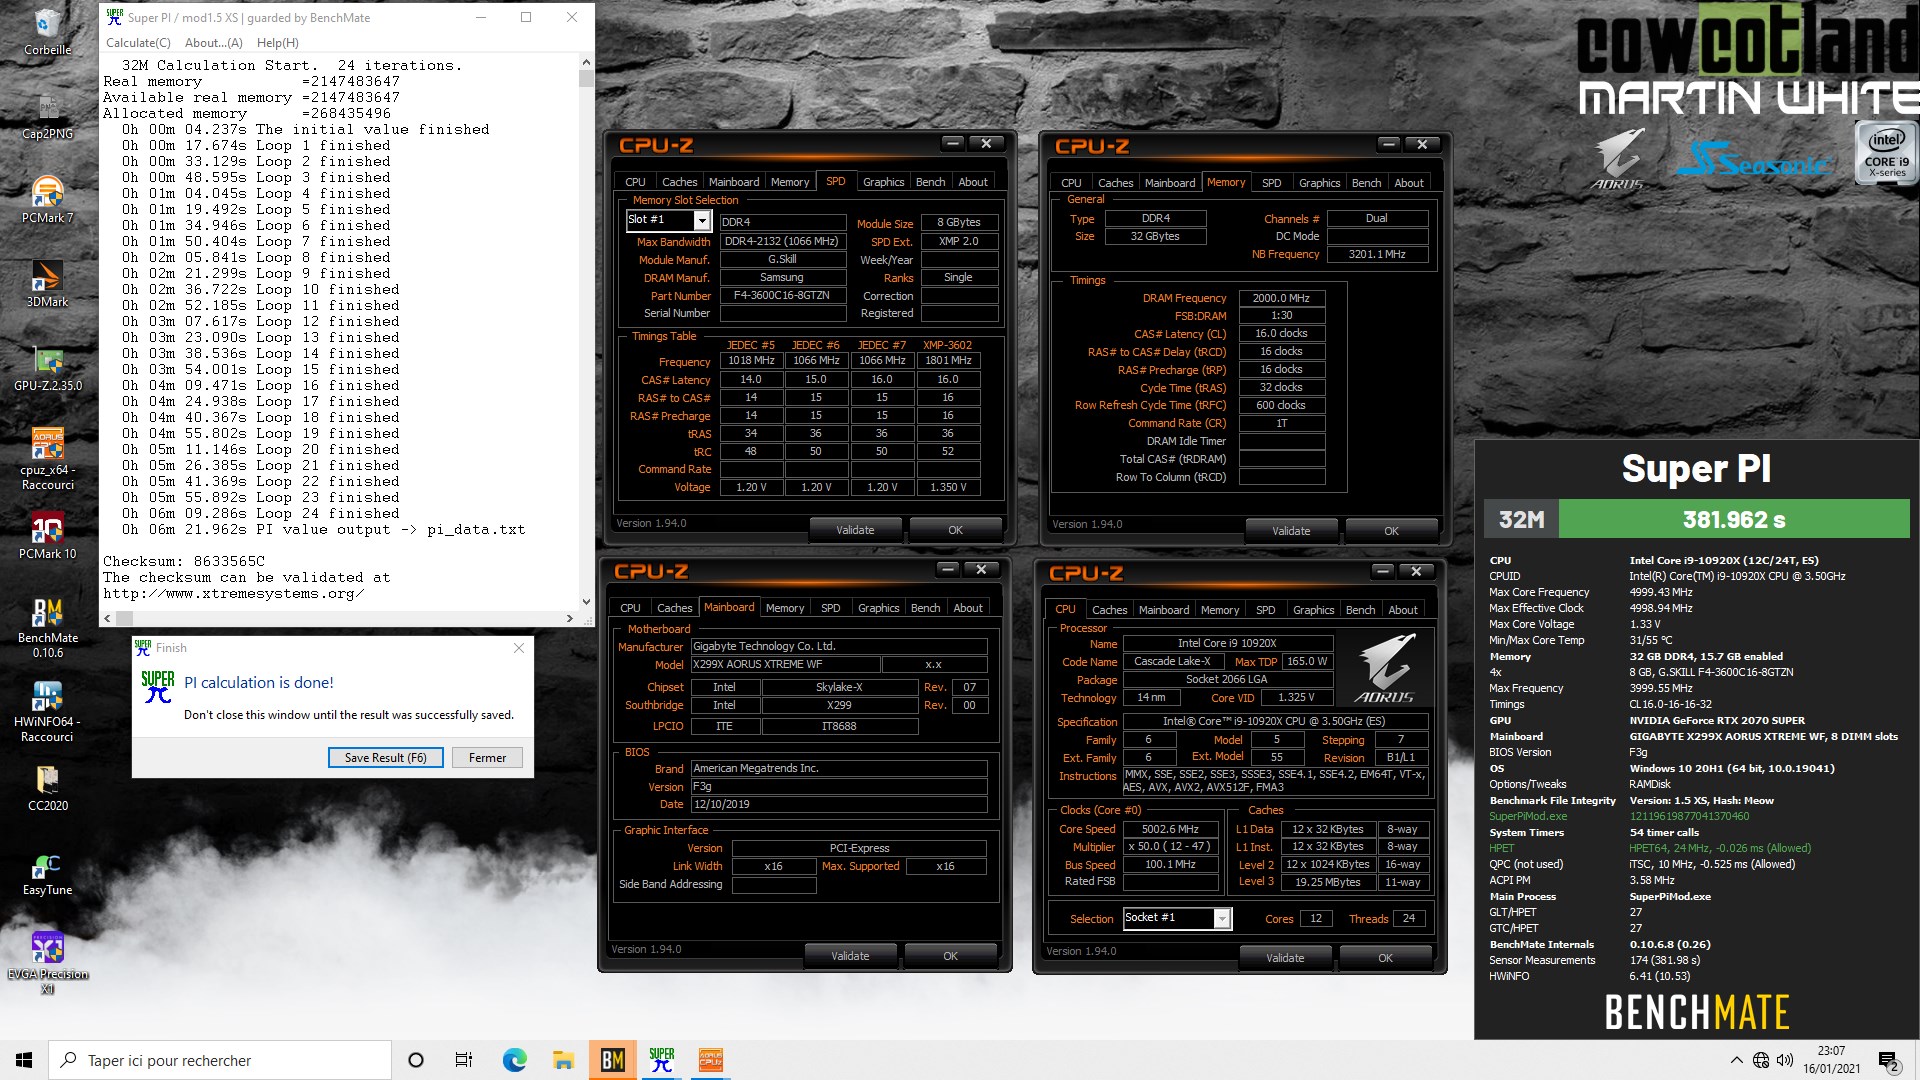Click in Taper ici pour rechercher box
Image resolution: width=1920 pixels, height=1080 pixels.
pyautogui.click(x=220, y=1060)
